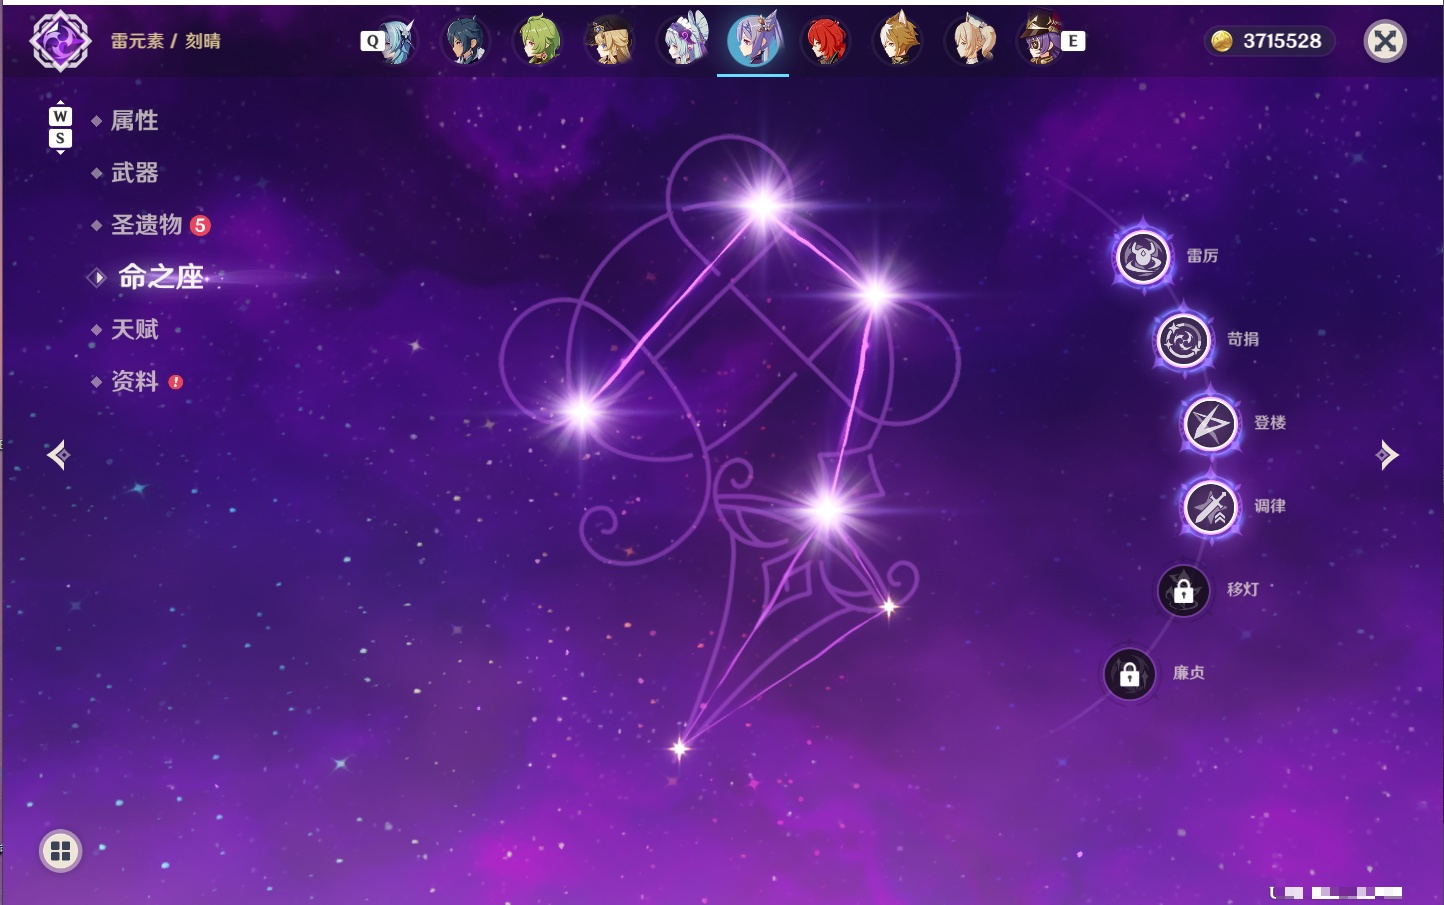Click the 移灯 label text
This screenshot has width=1444, height=905.
[1243, 590]
